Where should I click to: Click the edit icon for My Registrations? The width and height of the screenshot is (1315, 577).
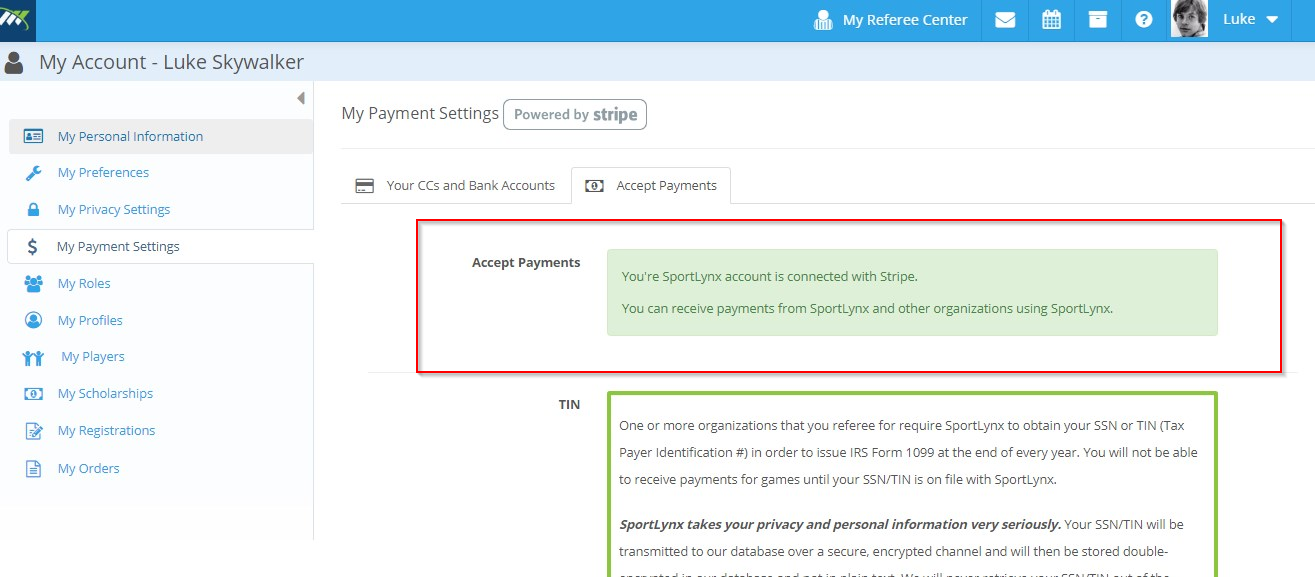33,431
